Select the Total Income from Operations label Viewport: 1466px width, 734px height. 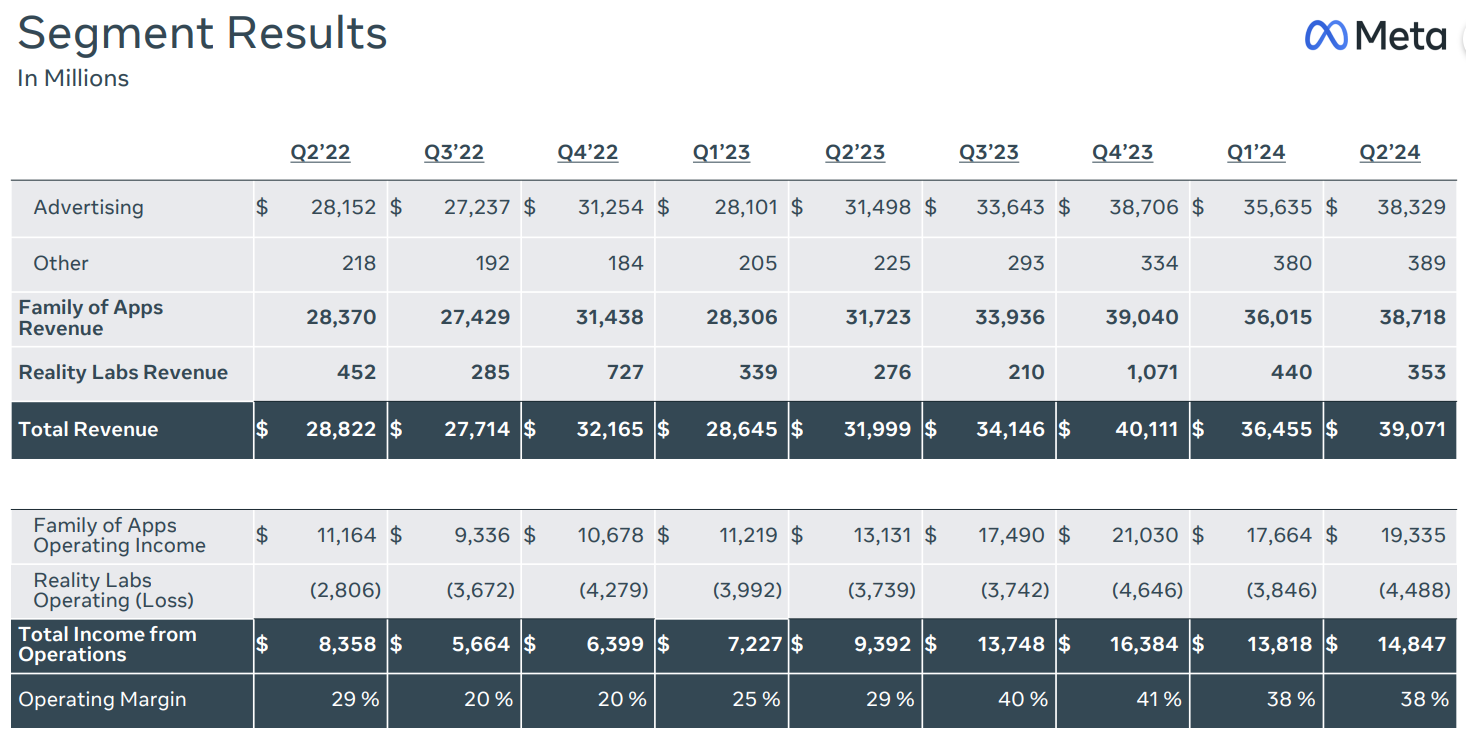(107, 645)
